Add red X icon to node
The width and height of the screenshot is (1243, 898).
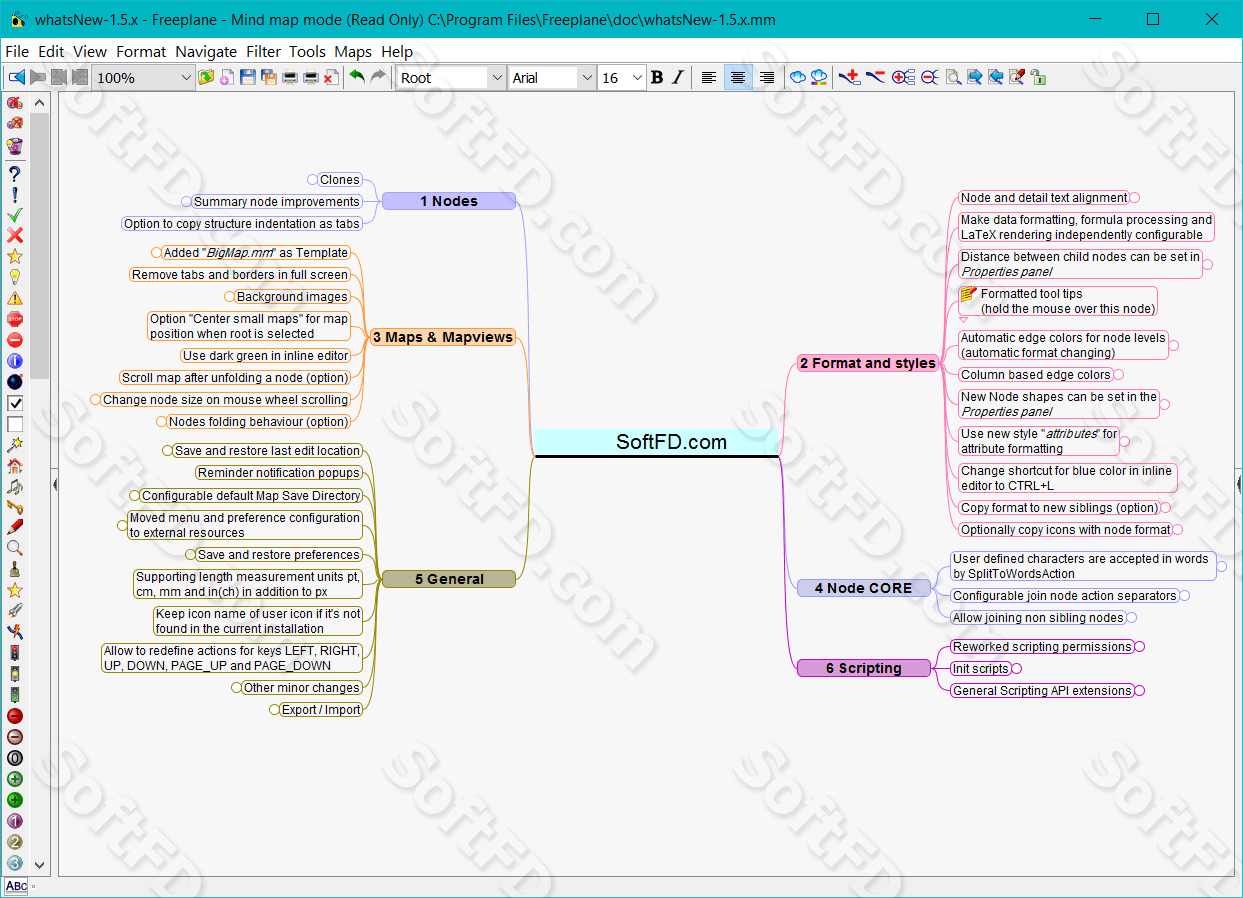14,236
